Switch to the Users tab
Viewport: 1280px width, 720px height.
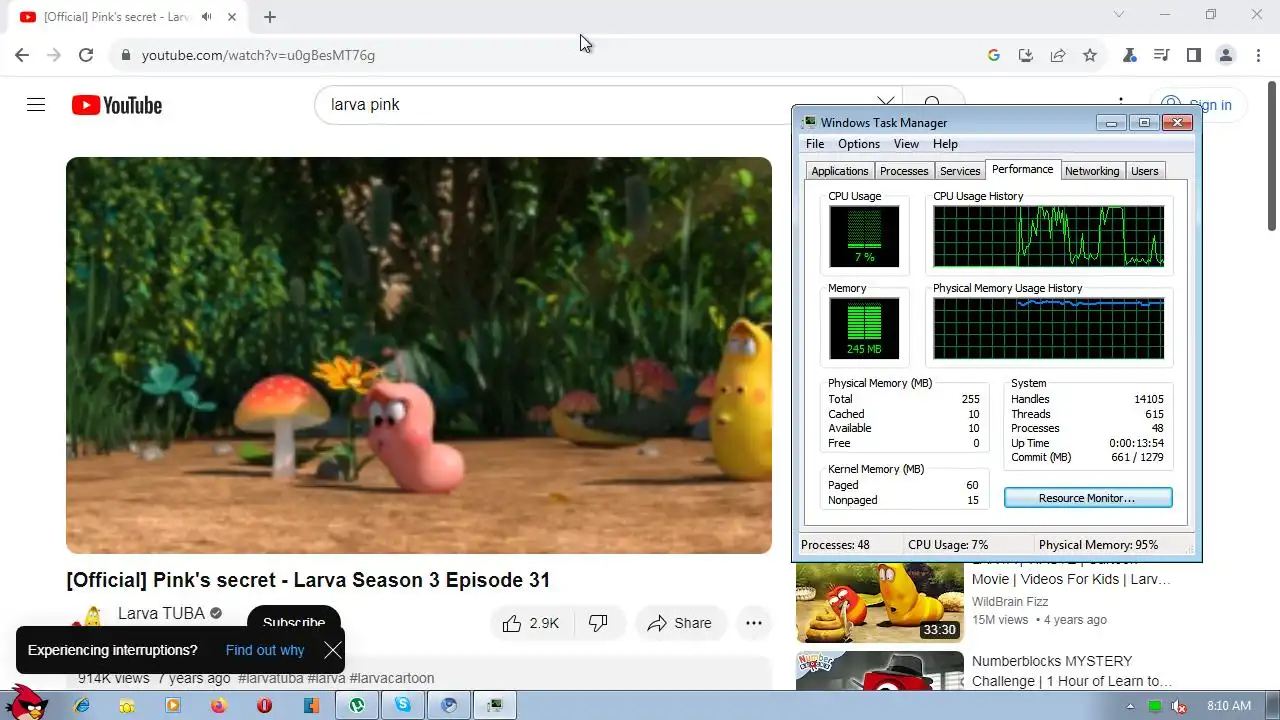(1145, 171)
